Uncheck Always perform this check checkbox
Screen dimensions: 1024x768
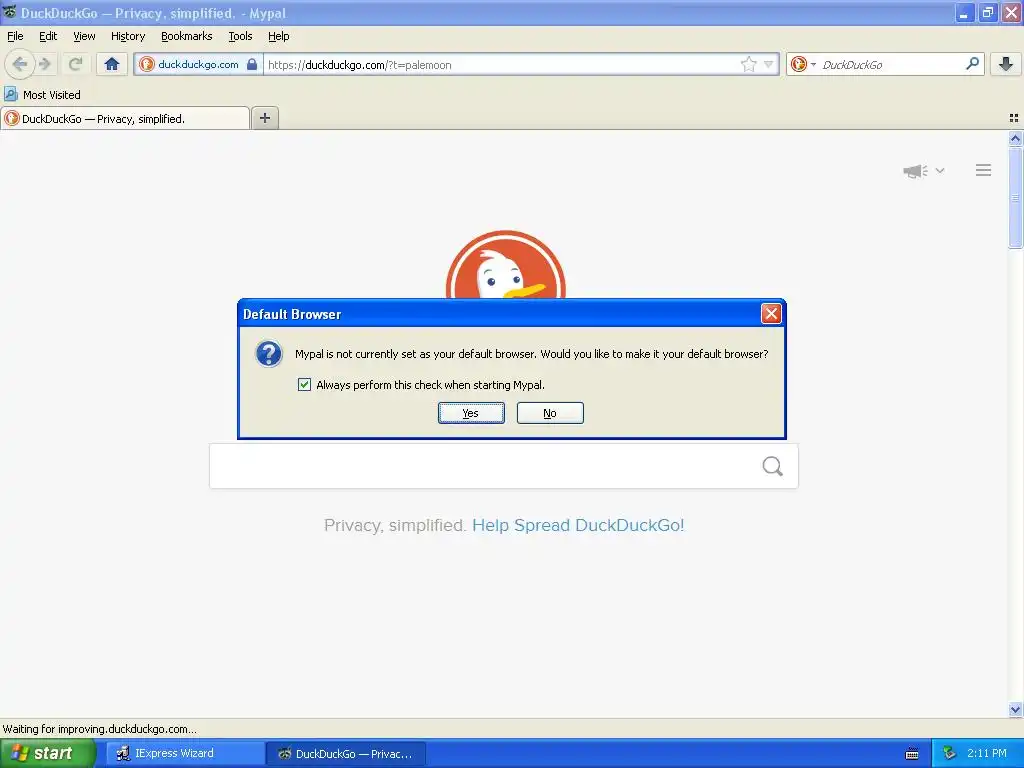coord(304,385)
